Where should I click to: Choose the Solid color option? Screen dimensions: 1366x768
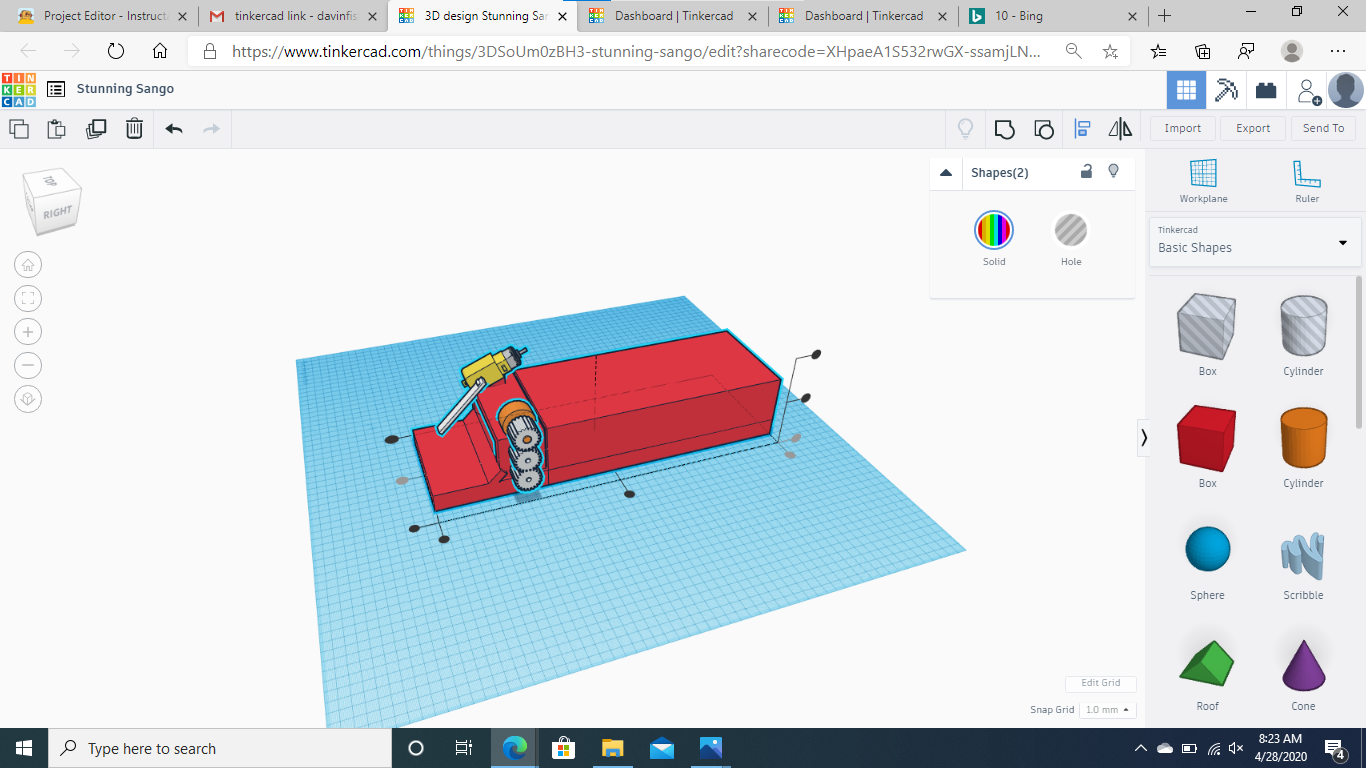(x=994, y=231)
